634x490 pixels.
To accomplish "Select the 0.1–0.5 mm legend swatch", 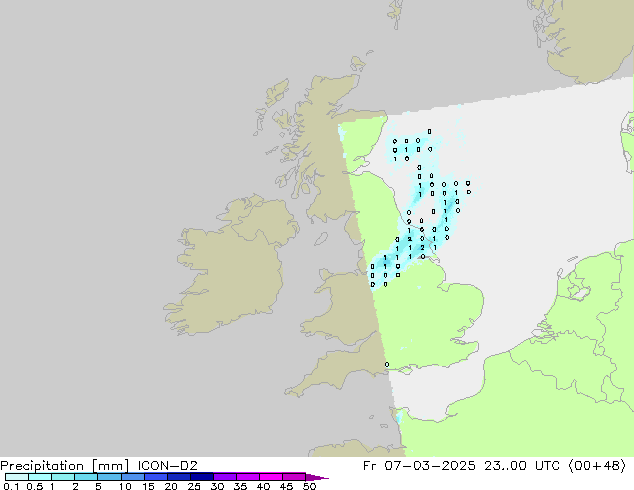I will (17, 477).
